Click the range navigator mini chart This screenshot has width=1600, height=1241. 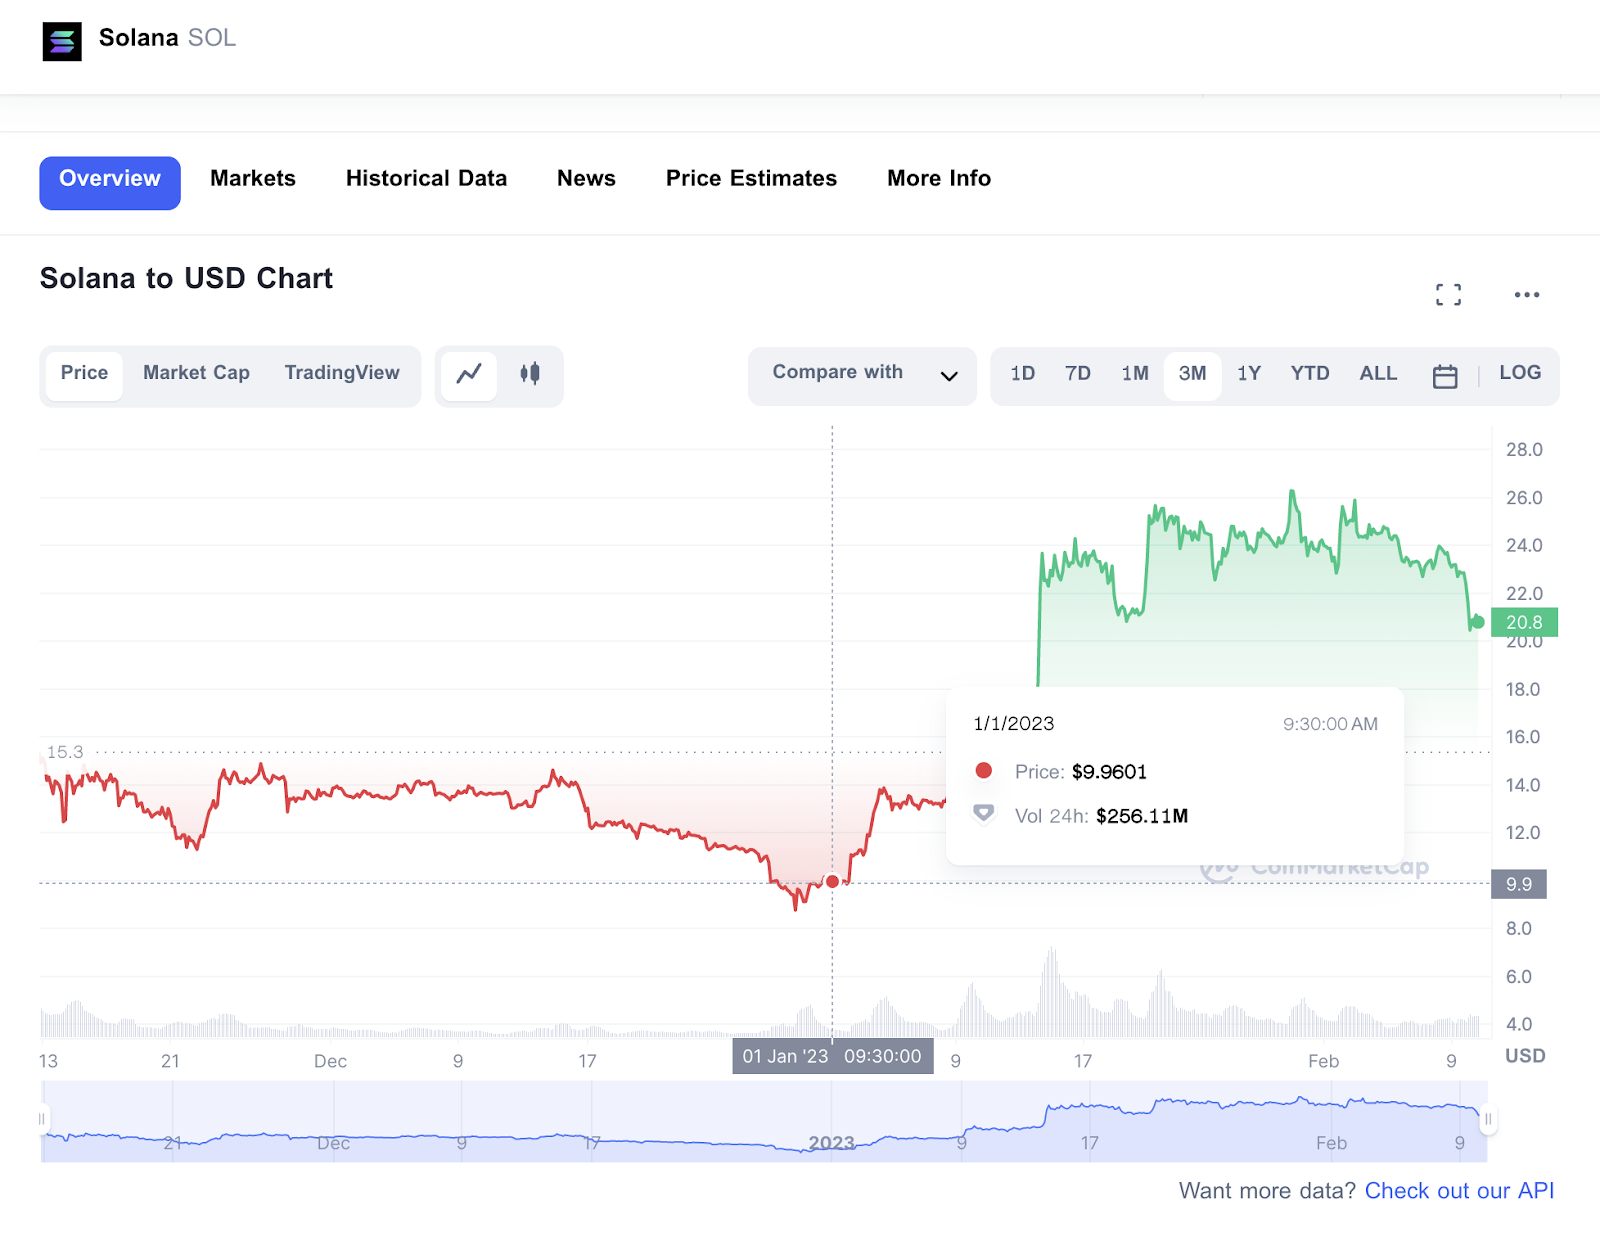[764, 1122]
